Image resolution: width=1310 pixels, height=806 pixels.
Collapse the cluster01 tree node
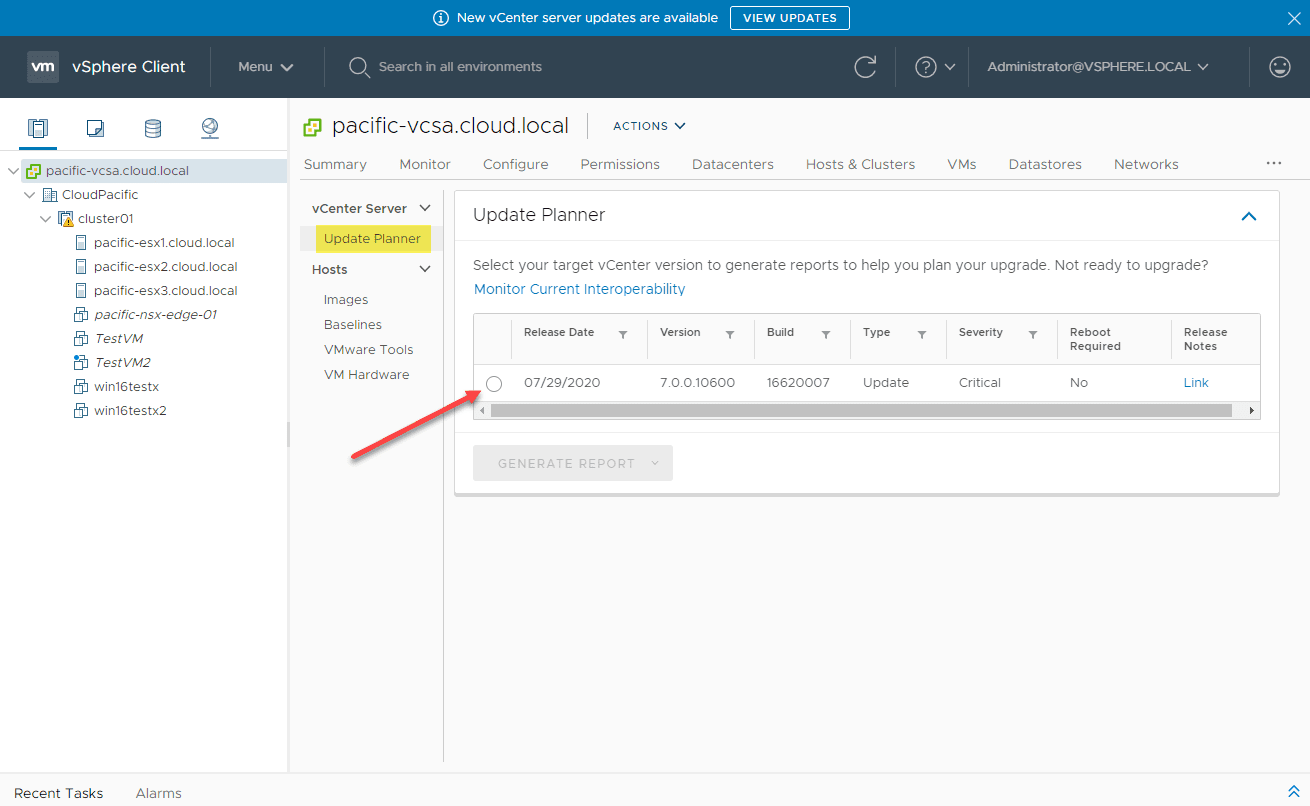click(46, 219)
